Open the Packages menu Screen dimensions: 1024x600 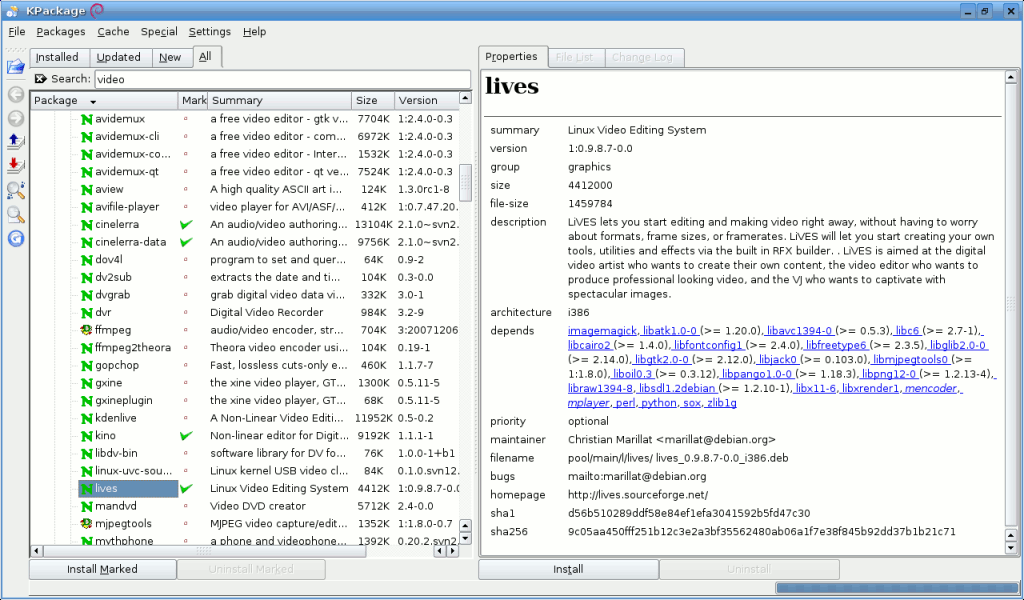61,31
